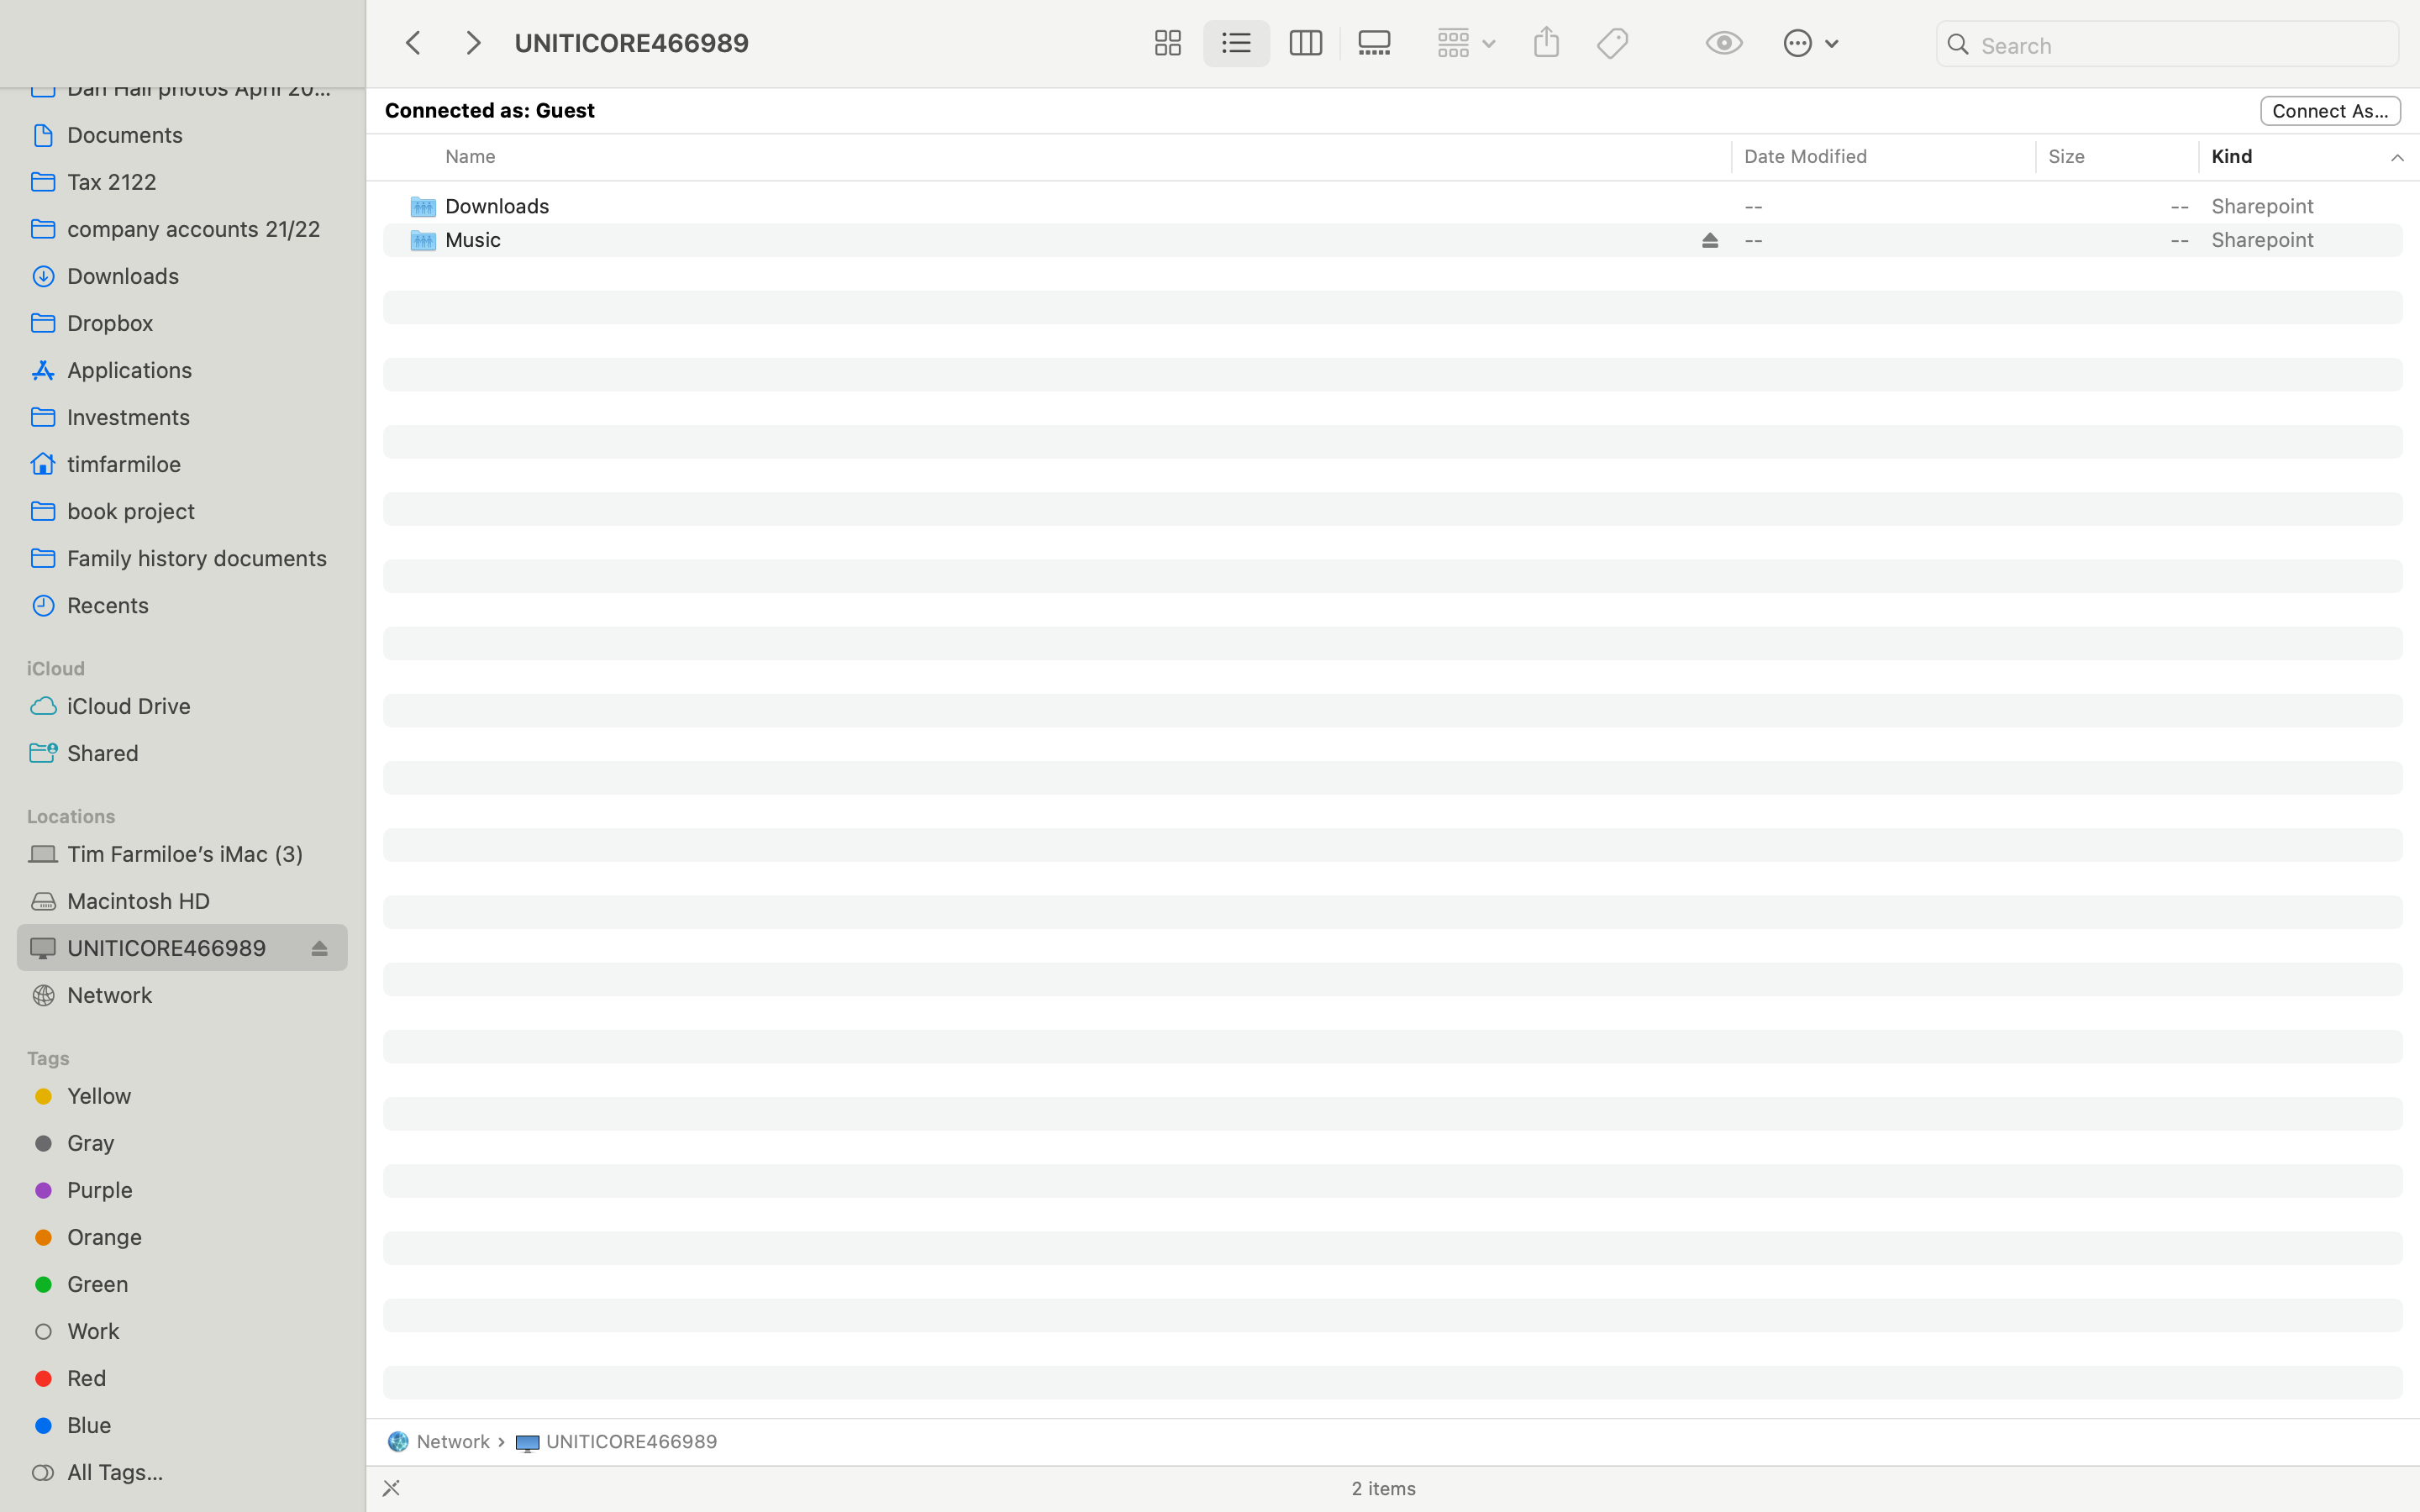
Task: Sort by Name column header
Action: pyautogui.click(x=470, y=156)
